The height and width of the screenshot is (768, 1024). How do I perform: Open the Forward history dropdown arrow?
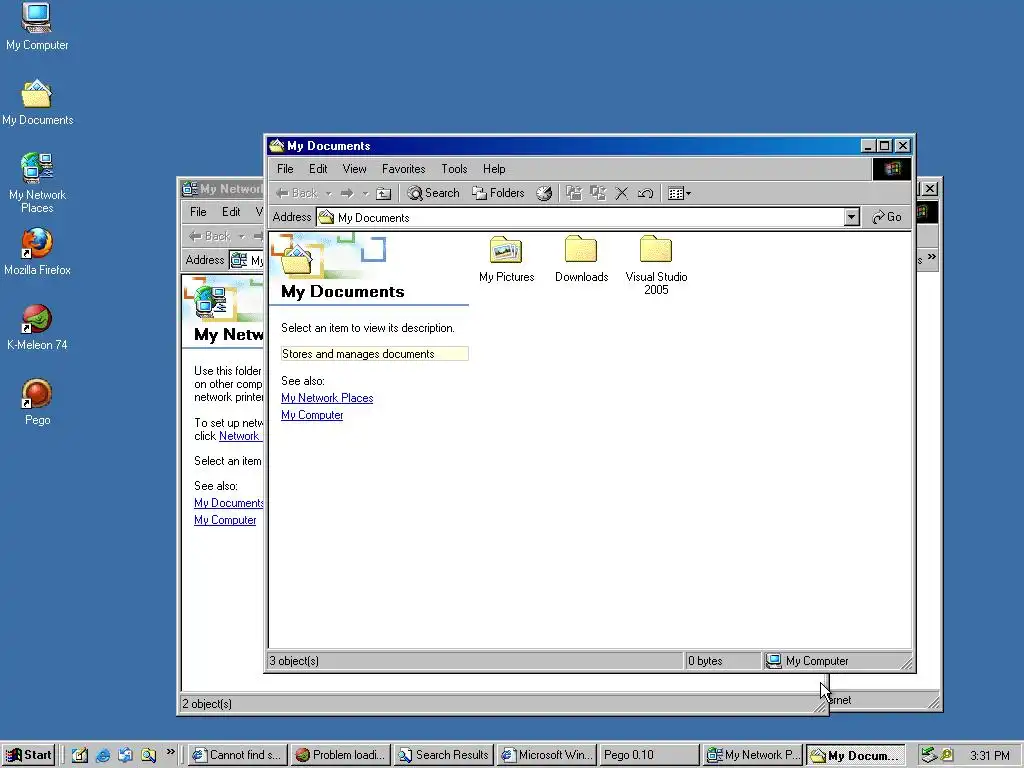point(365,193)
